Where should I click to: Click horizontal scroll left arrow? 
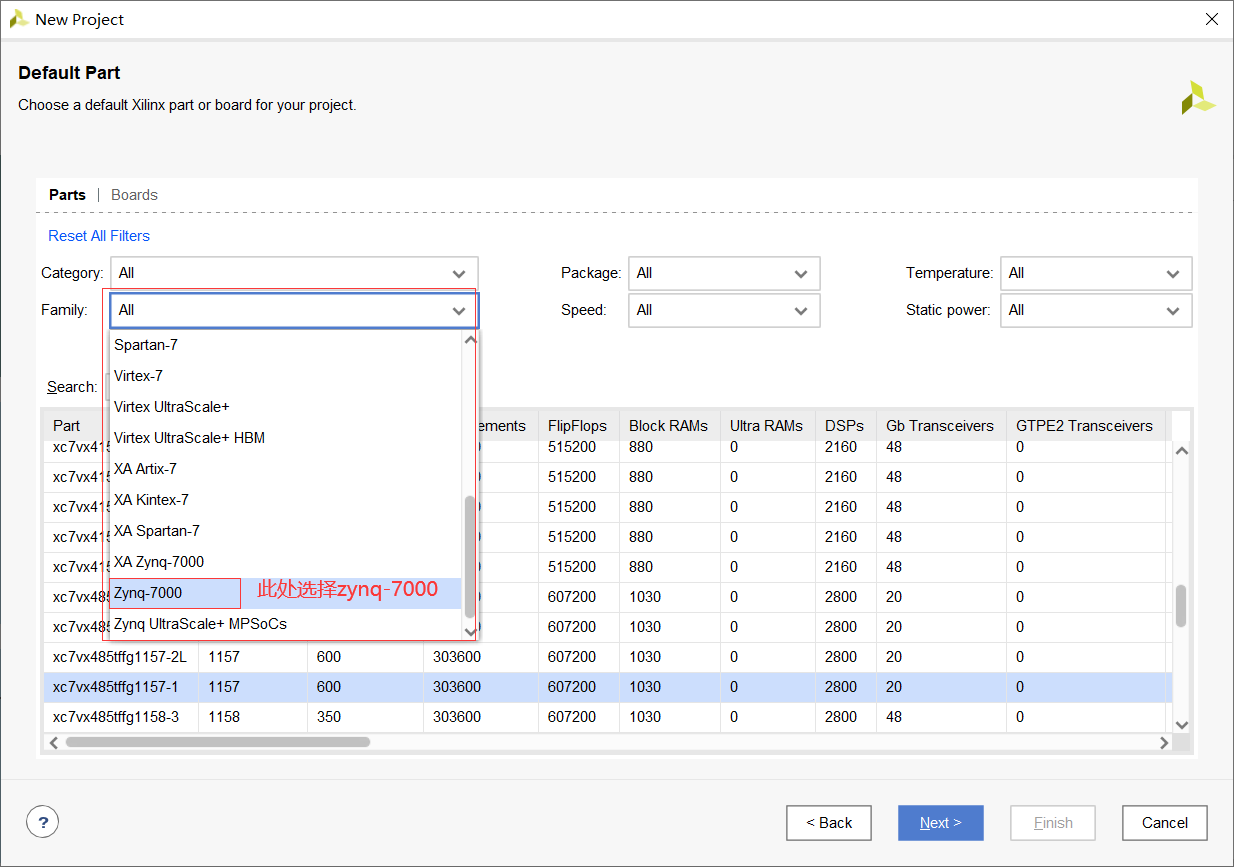[x=54, y=743]
